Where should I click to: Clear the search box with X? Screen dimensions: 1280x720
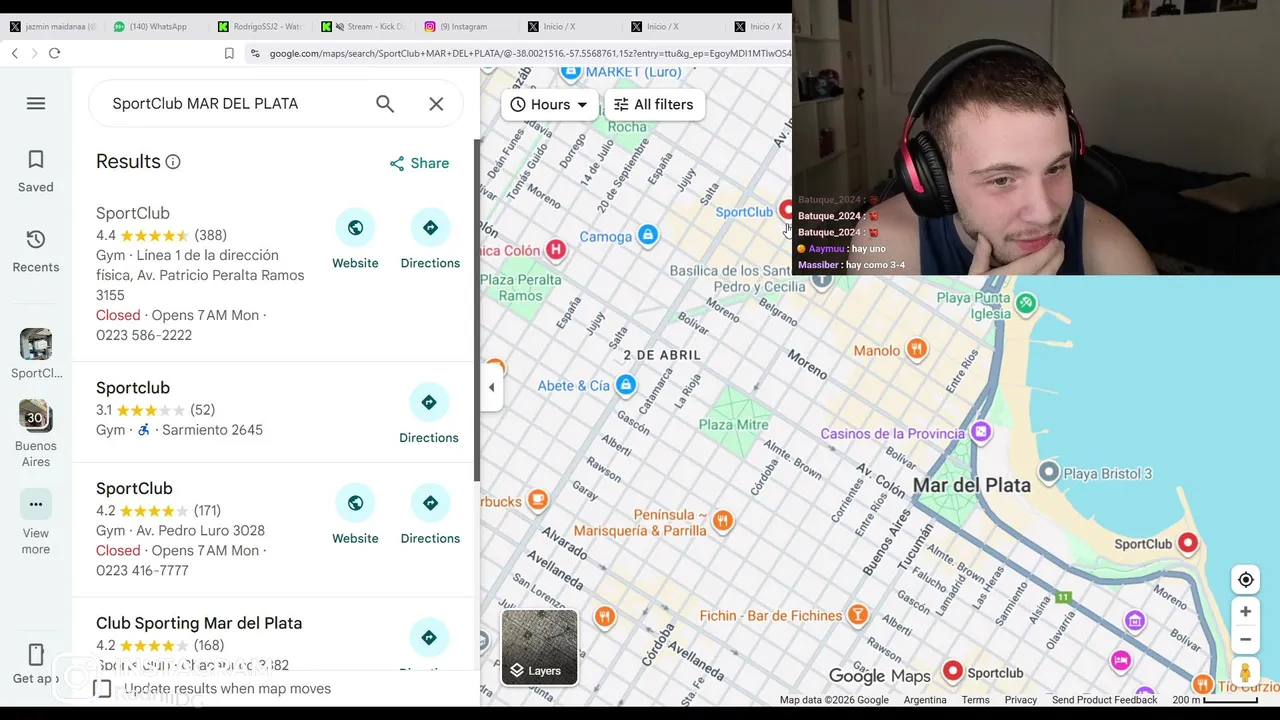(436, 104)
